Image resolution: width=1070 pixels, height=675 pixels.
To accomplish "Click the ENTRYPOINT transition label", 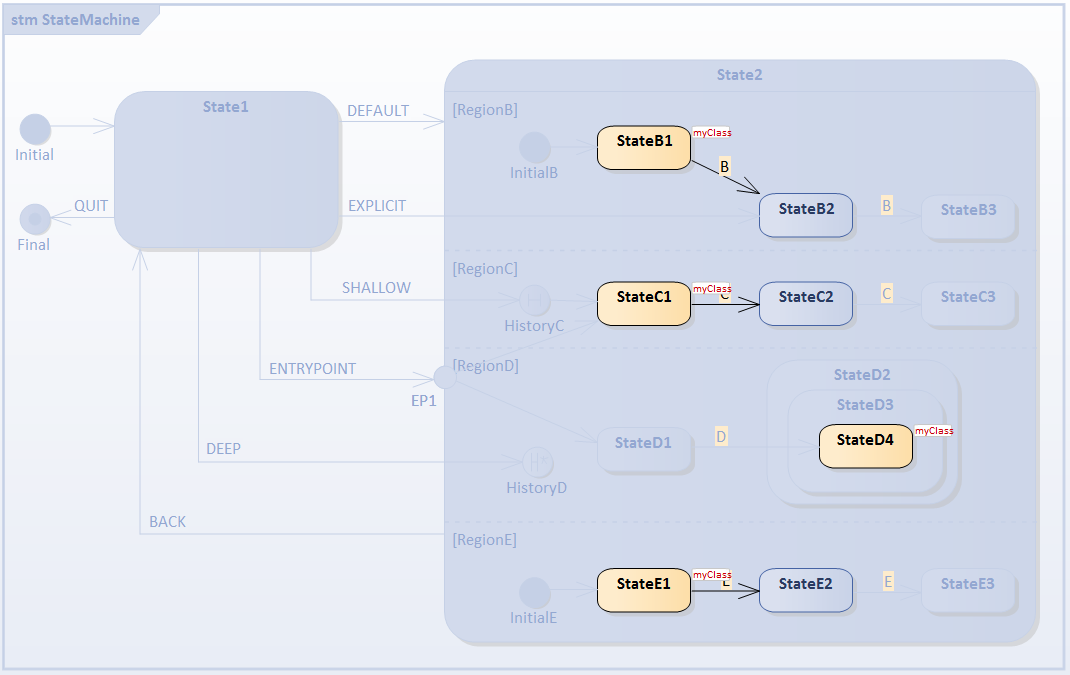I will [312, 369].
